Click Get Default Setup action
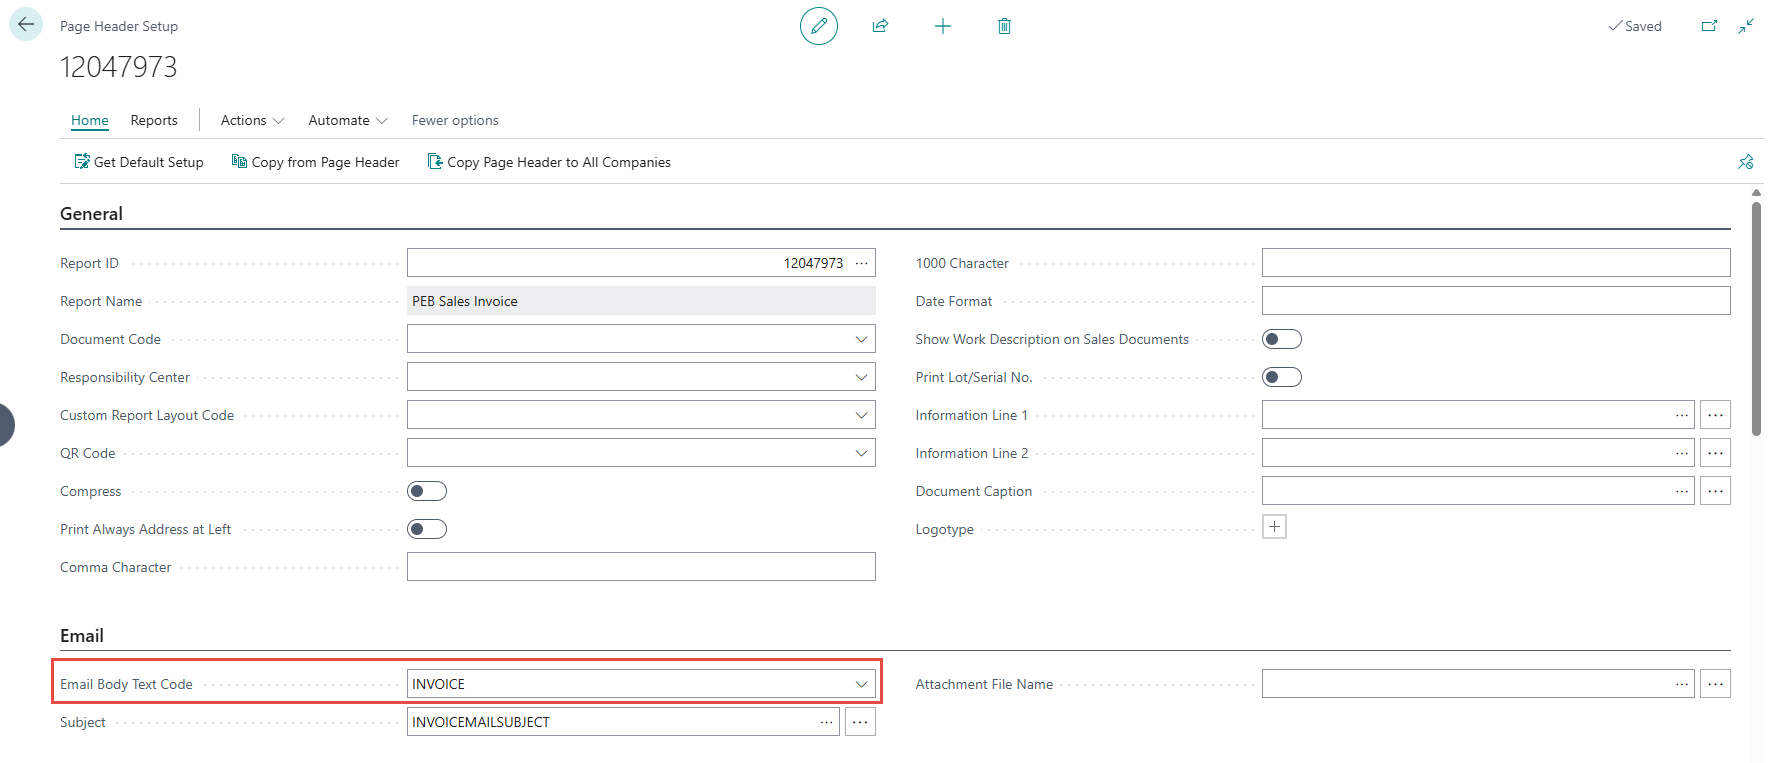This screenshot has width=1791, height=763. click(x=139, y=162)
